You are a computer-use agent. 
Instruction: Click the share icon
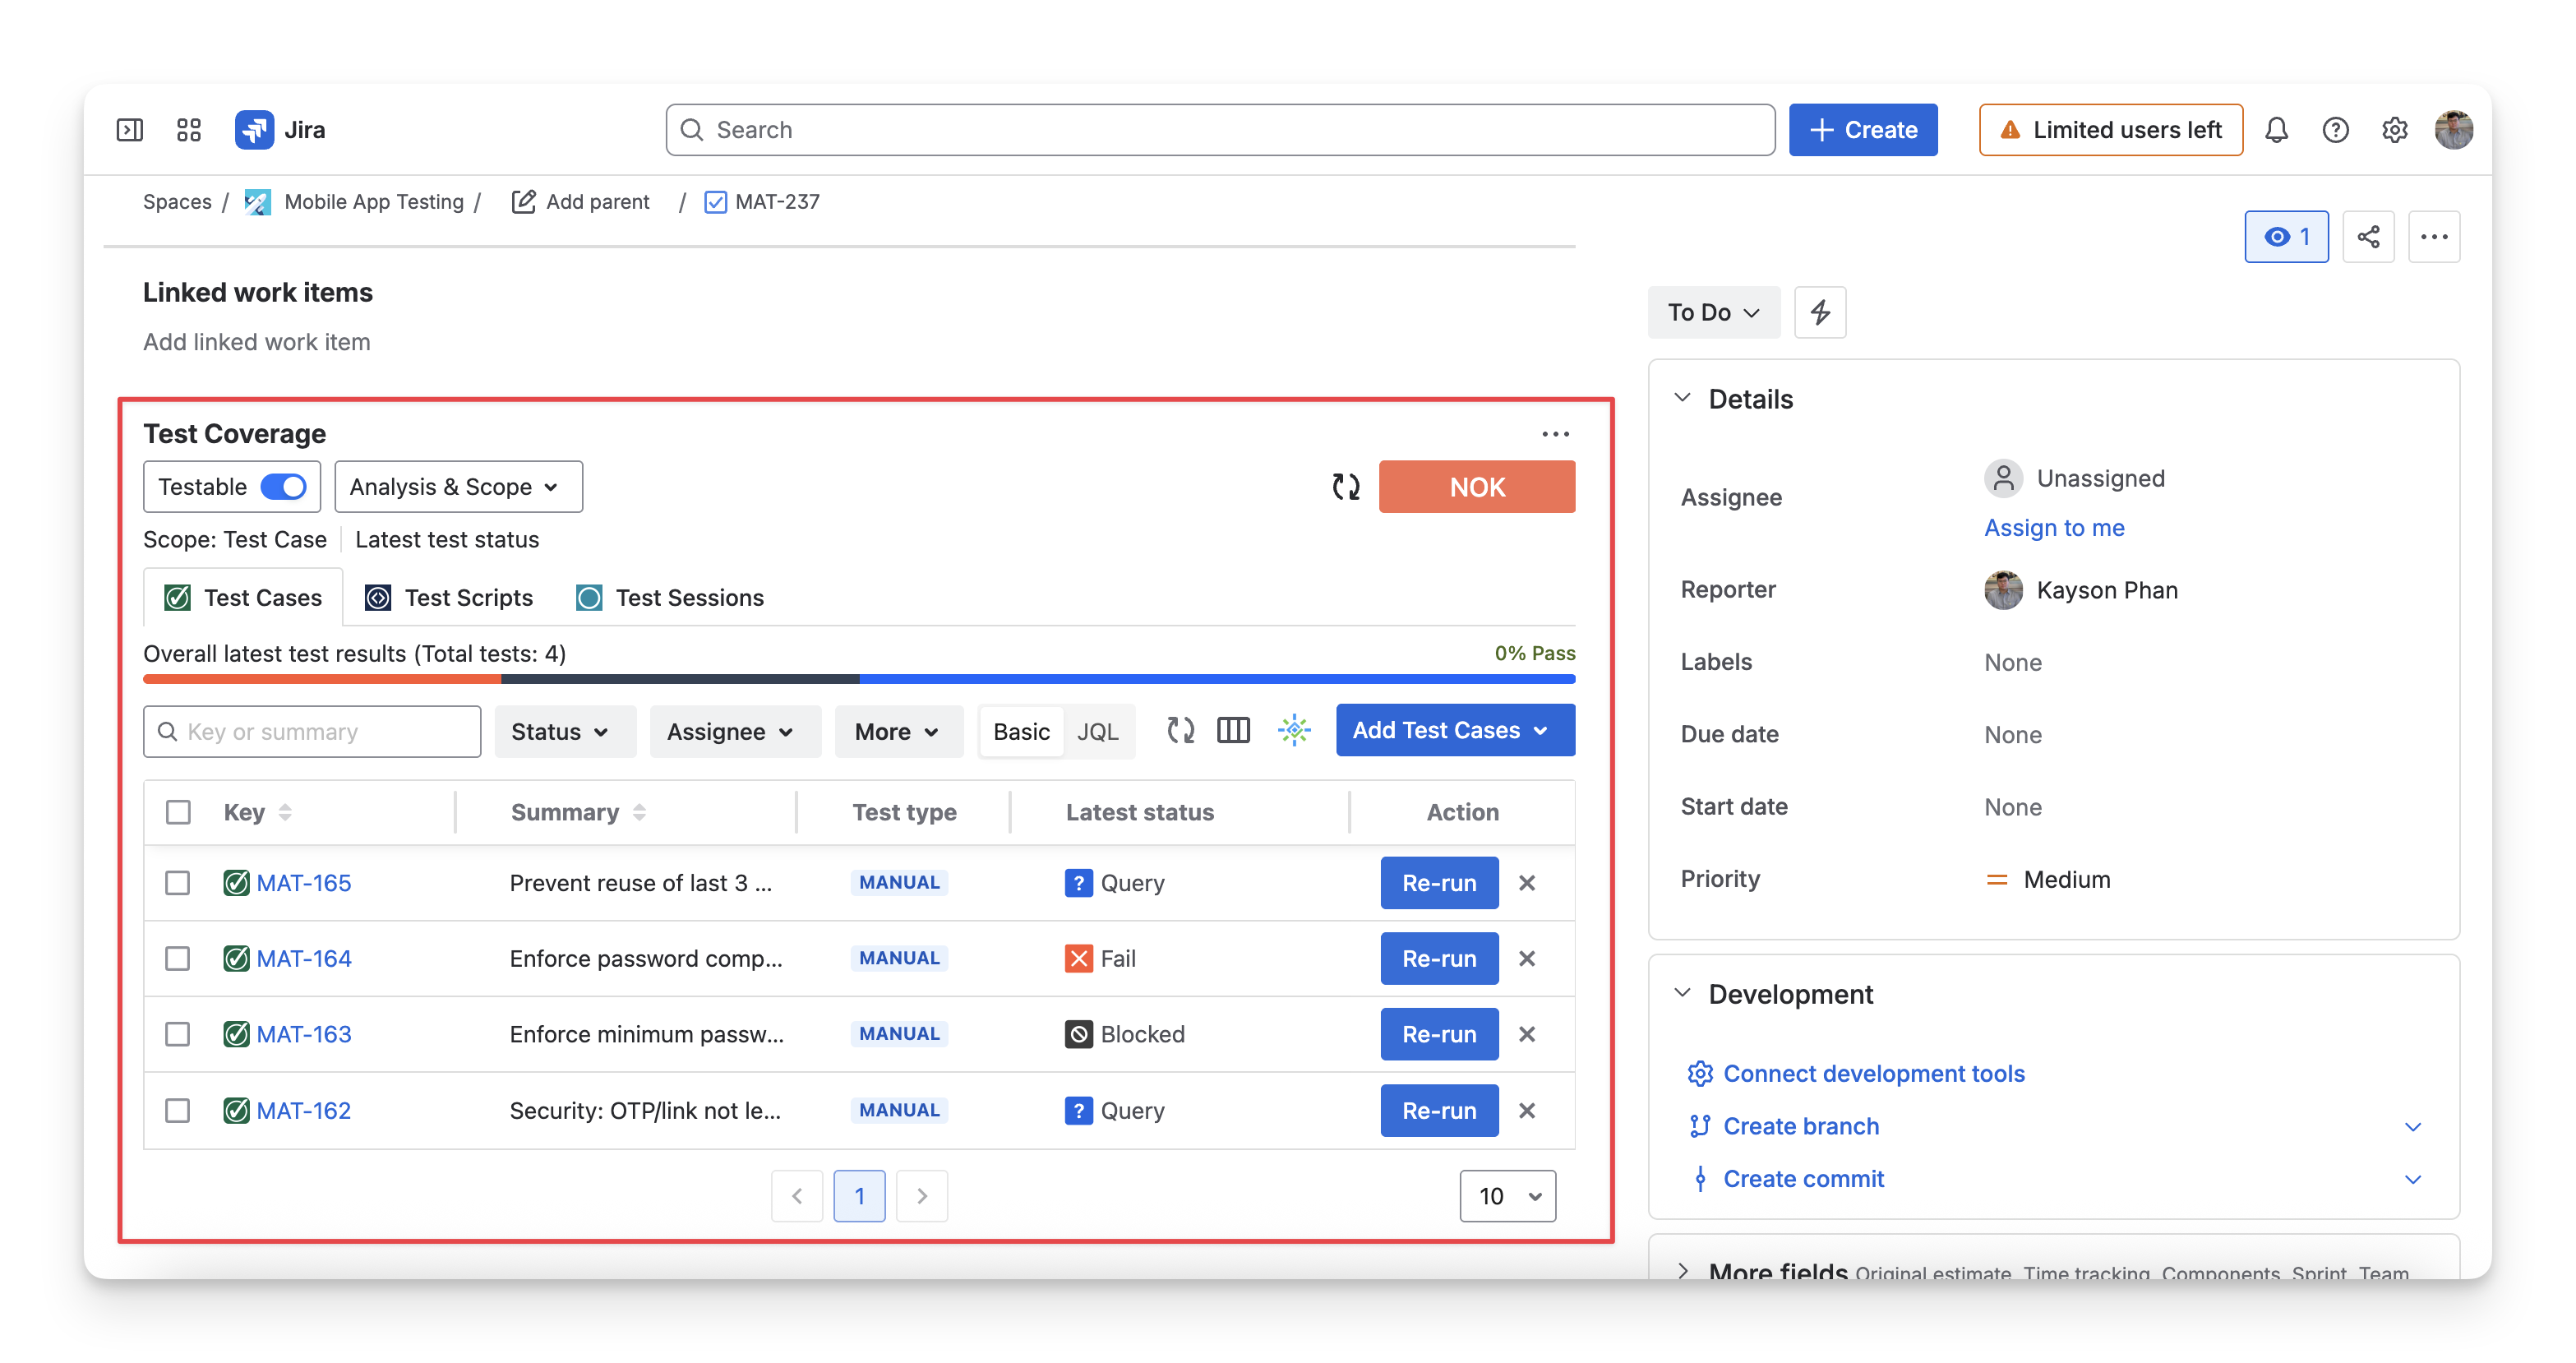(x=2368, y=237)
